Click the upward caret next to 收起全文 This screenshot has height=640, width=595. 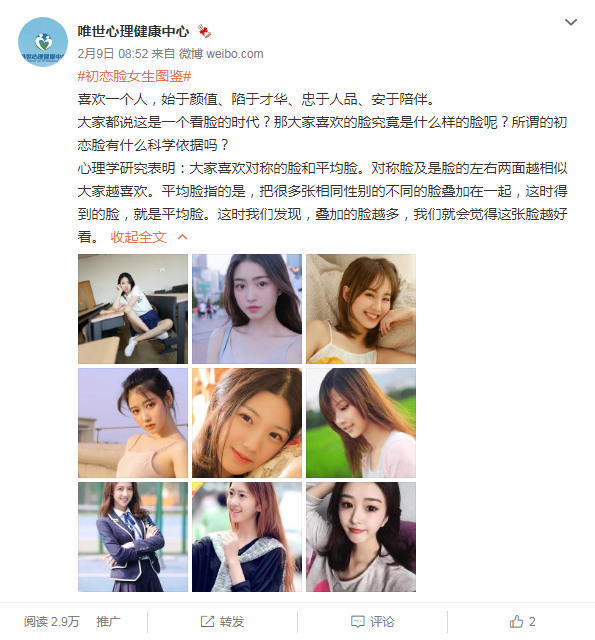[182, 237]
